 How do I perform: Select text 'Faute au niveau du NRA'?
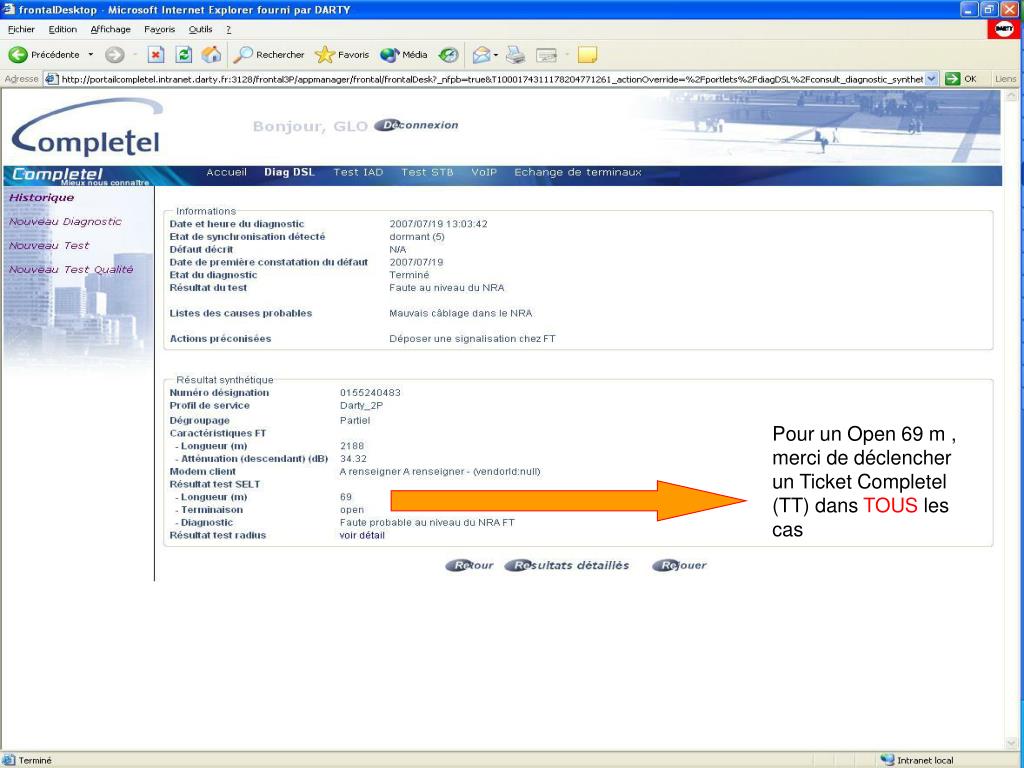[x=447, y=288]
